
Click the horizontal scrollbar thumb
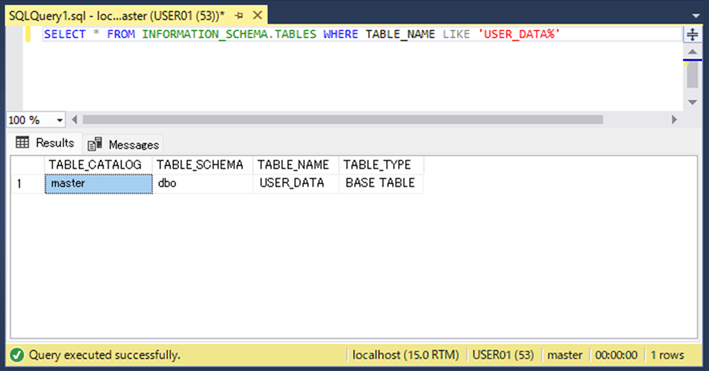(x=343, y=119)
